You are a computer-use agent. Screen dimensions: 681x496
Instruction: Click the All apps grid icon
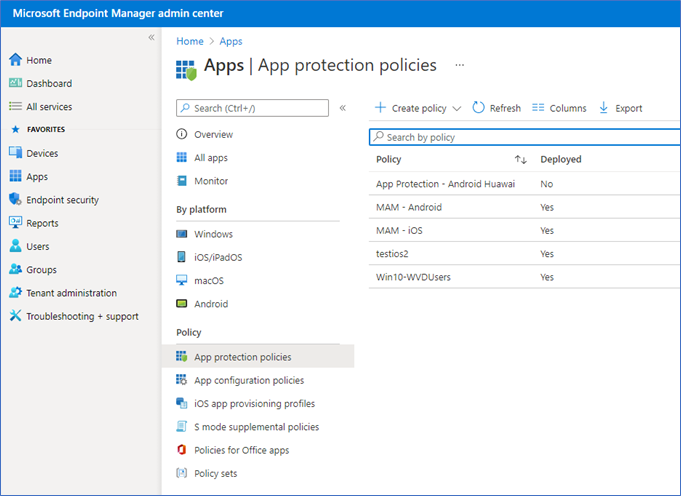tap(182, 157)
